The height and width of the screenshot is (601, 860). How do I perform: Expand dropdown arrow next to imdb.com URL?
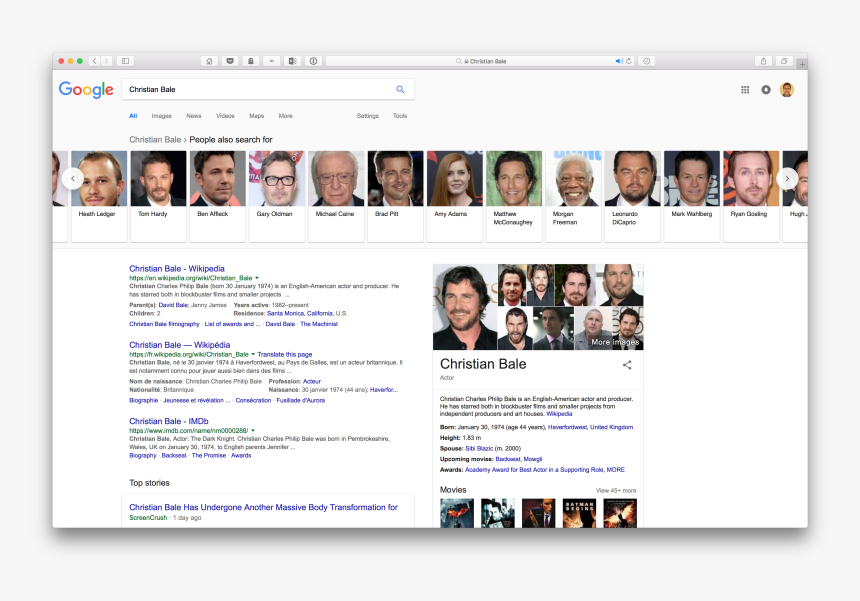click(253, 430)
